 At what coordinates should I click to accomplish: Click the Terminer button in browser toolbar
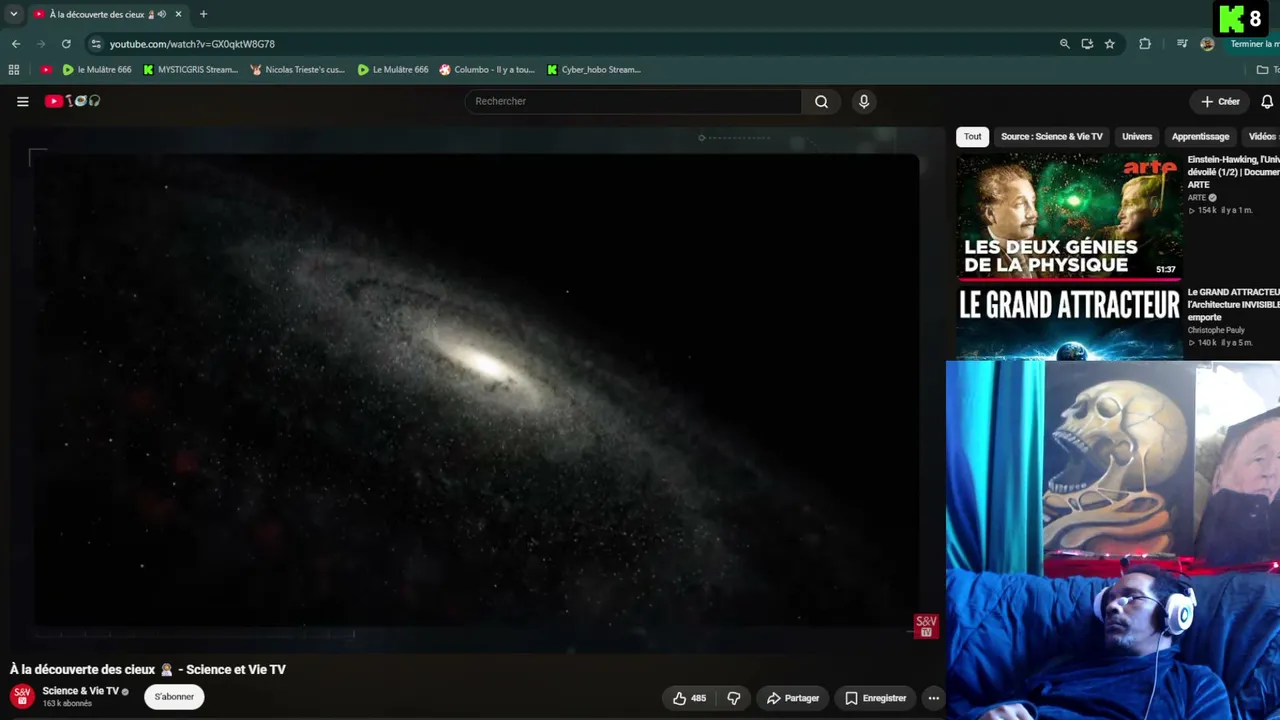click(x=1253, y=44)
